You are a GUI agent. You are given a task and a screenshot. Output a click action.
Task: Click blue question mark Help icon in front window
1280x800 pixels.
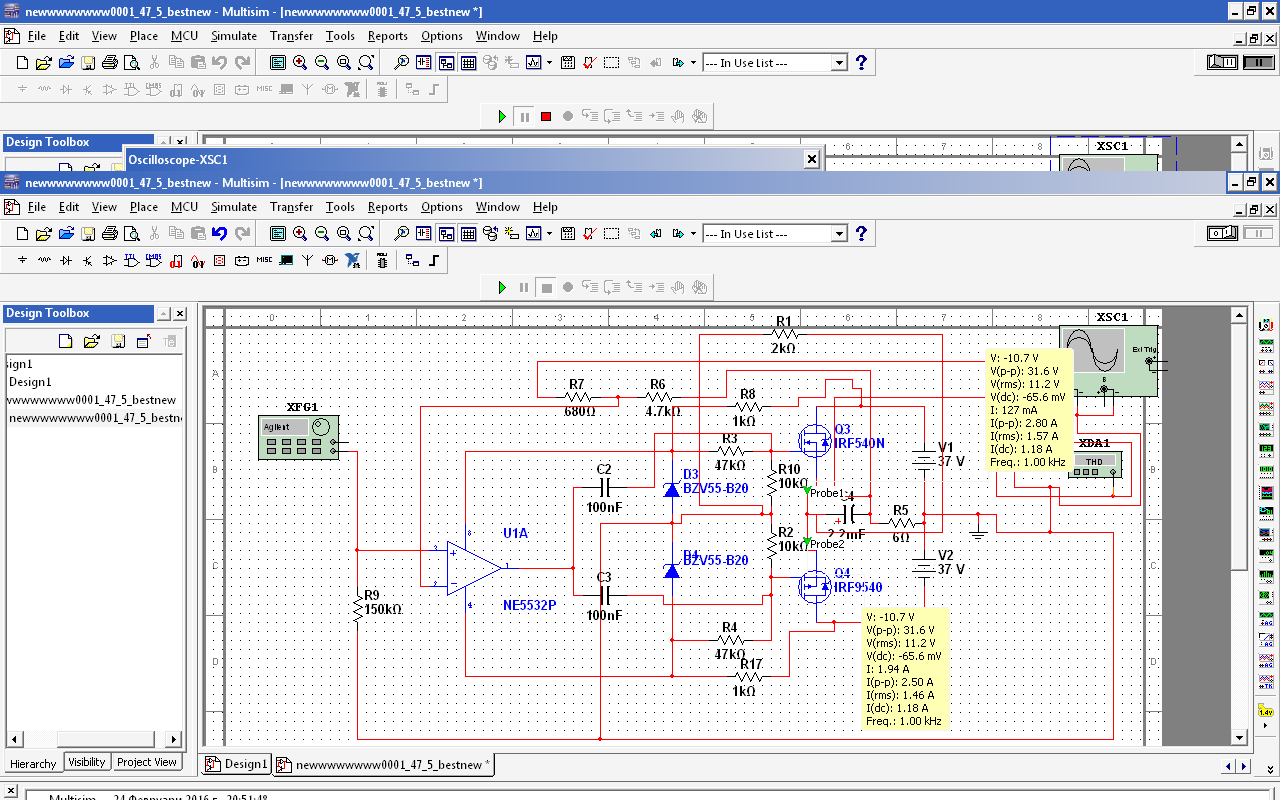click(x=861, y=233)
